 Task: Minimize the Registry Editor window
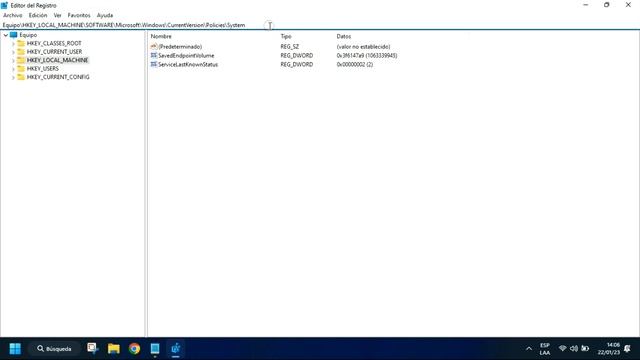[586, 5]
